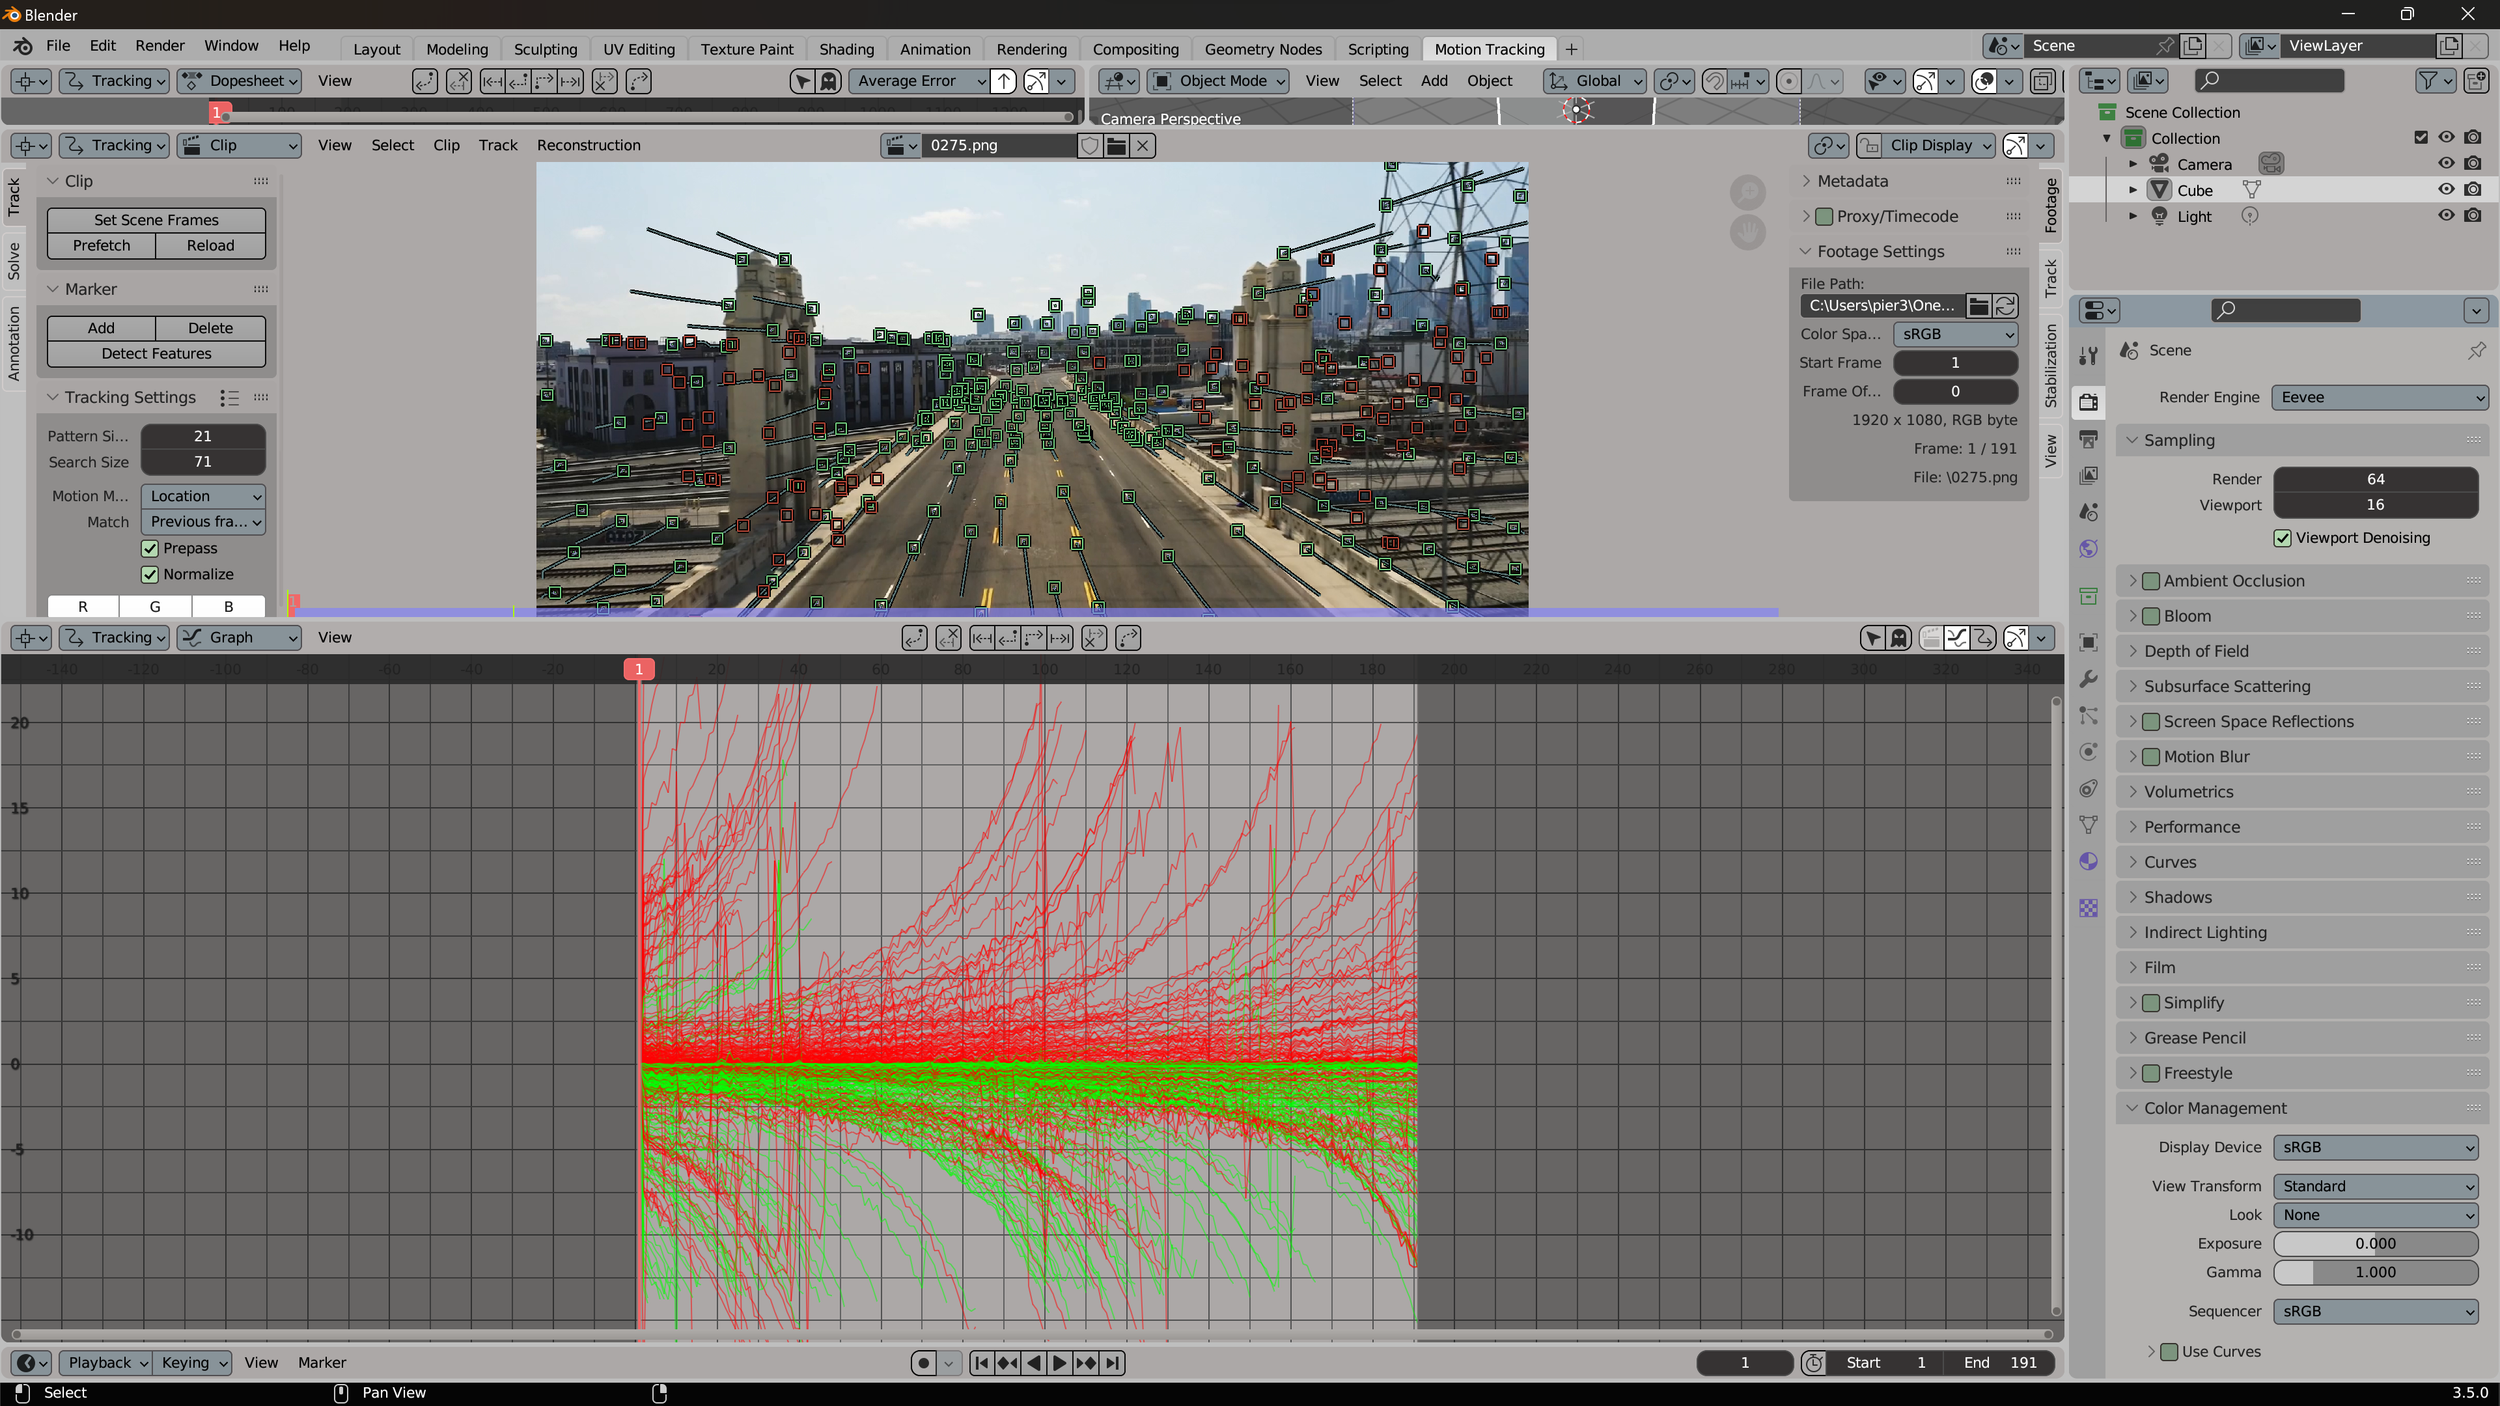This screenshot has width=2500, height=1406.
Task: Open the Physics properties tab icon
Action: (x=2089, y=752)
